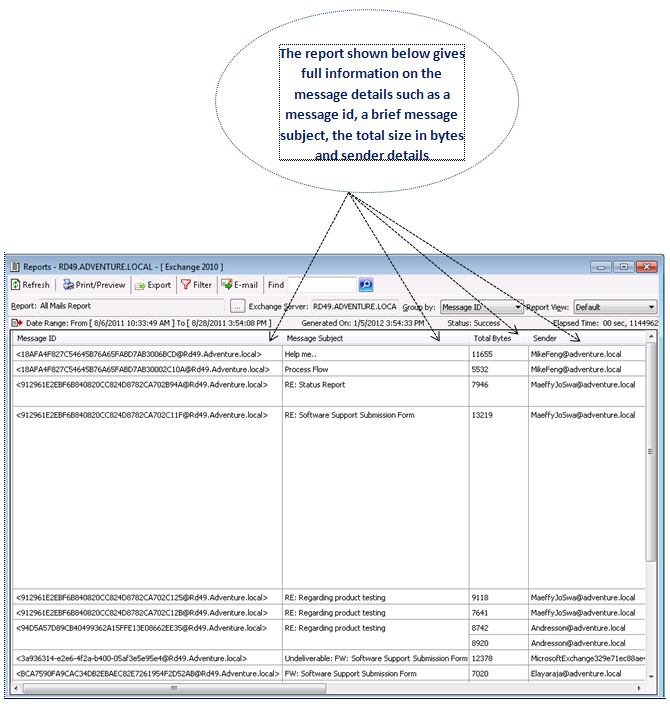
Task: Click the horizontal scrollbar right arrow
Action: click(x=639, y=688)
